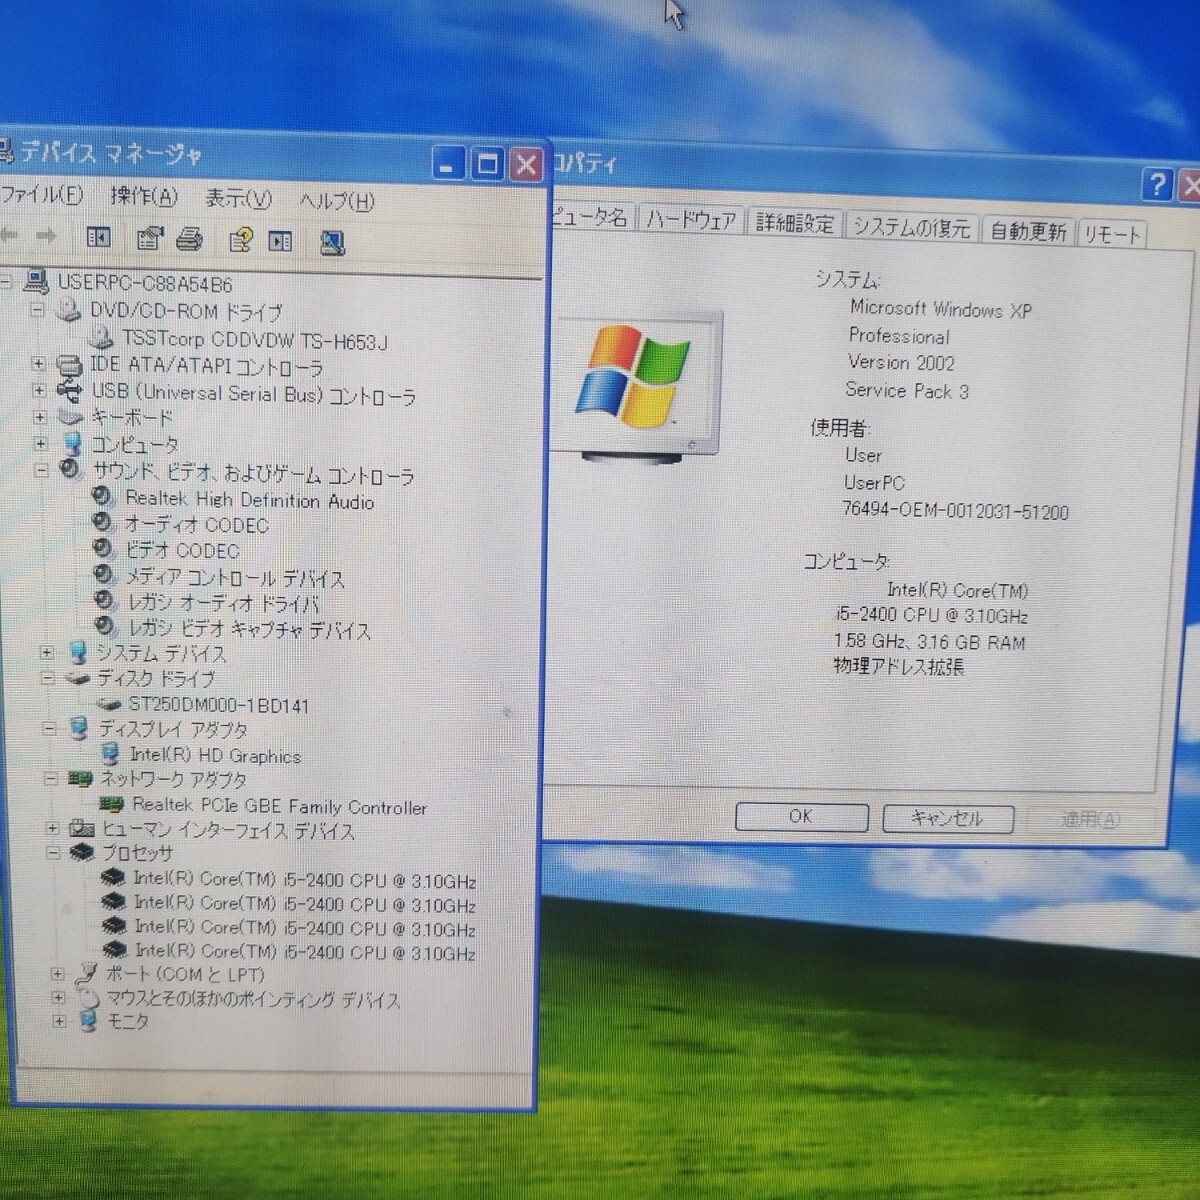
Task: Select レガシ ビデオ キャプチャ デバイス entry
Action: click(249, 630)
